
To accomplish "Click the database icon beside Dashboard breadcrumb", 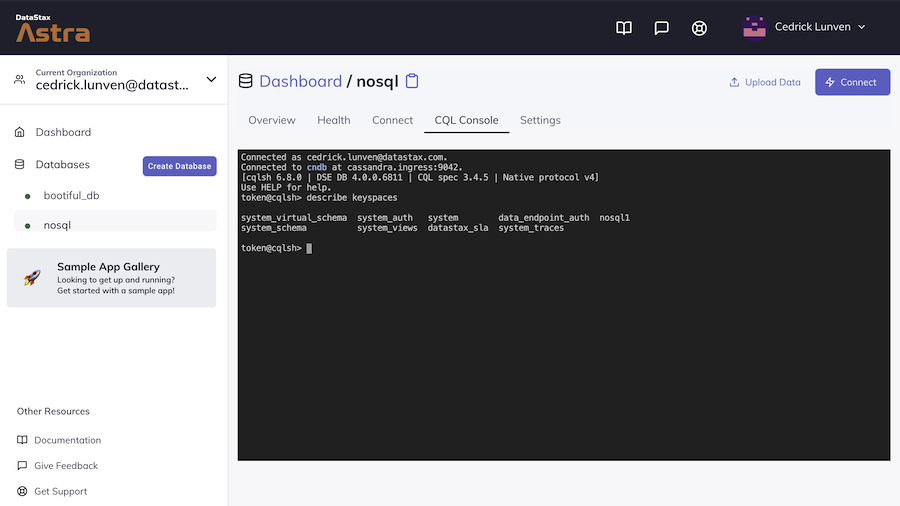I will coord(246,81).
